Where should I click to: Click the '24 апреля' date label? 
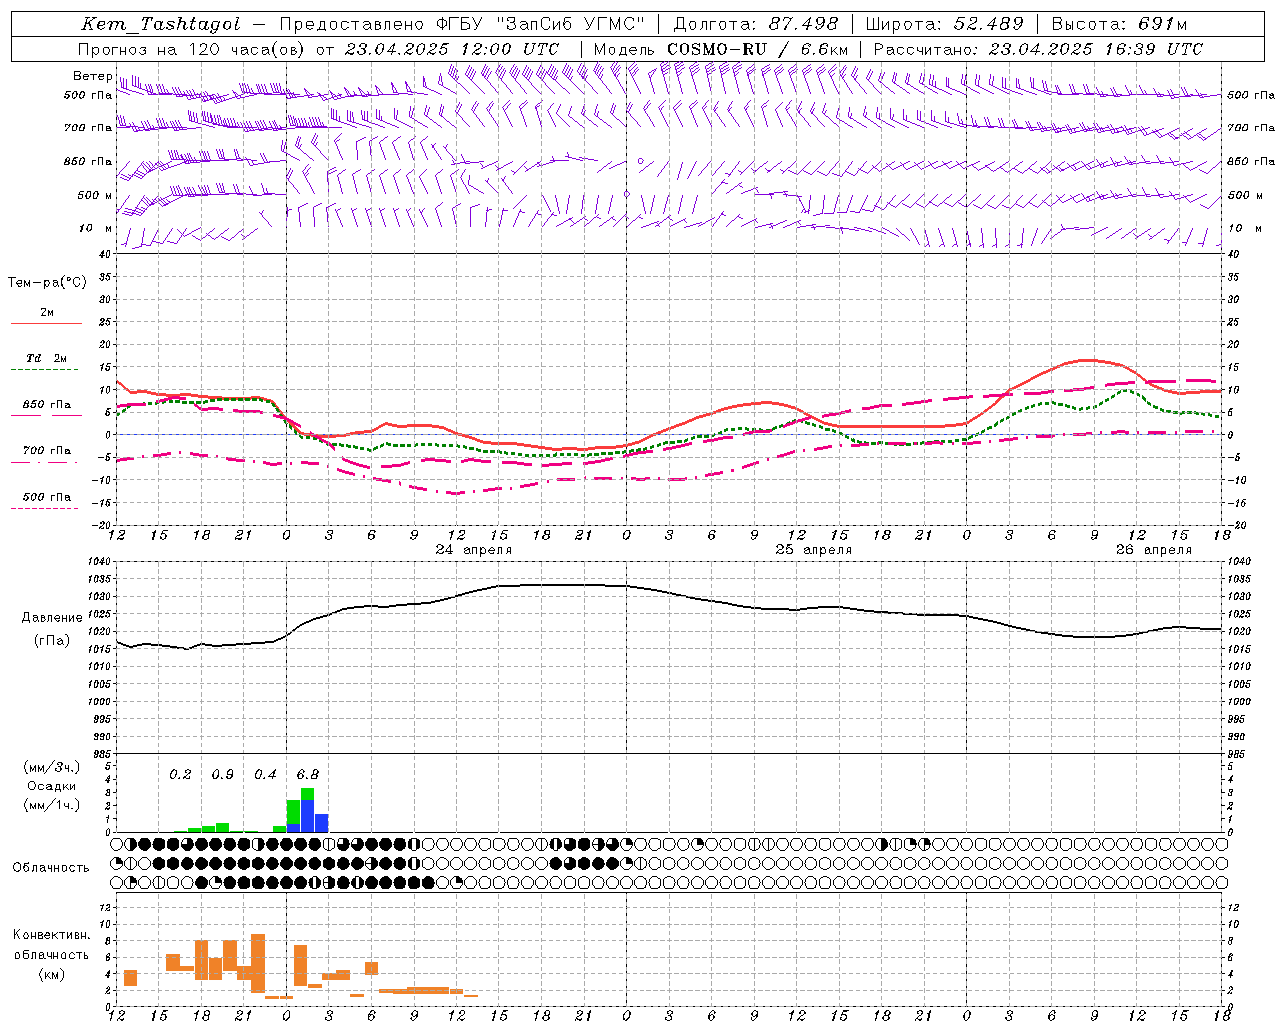click(474, 550)
